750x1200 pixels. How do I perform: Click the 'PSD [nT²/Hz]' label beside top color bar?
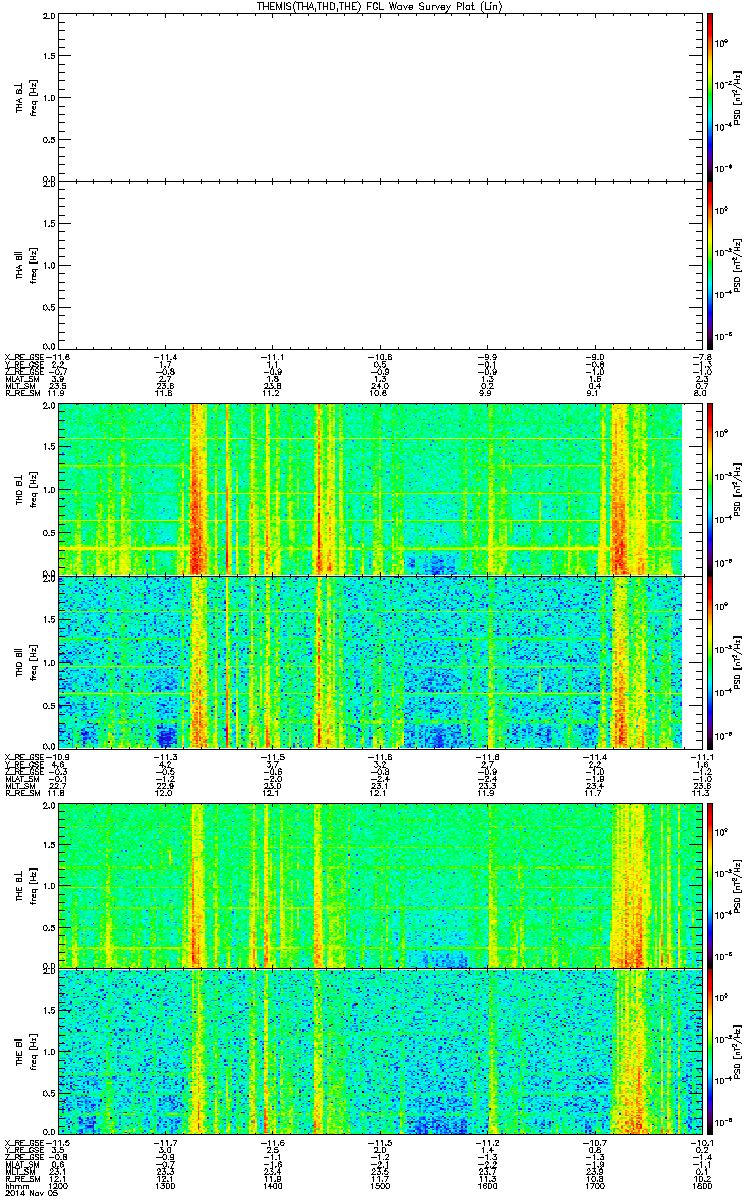point(739,97)
